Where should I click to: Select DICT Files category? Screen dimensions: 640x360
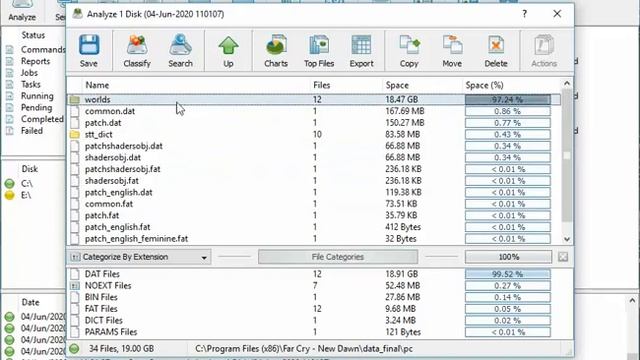(313, 320)
